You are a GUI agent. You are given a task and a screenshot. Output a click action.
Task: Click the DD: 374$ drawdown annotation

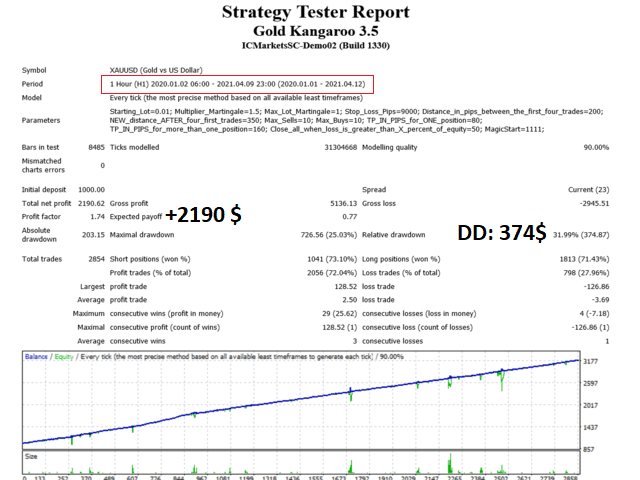[x=501, y=233]
